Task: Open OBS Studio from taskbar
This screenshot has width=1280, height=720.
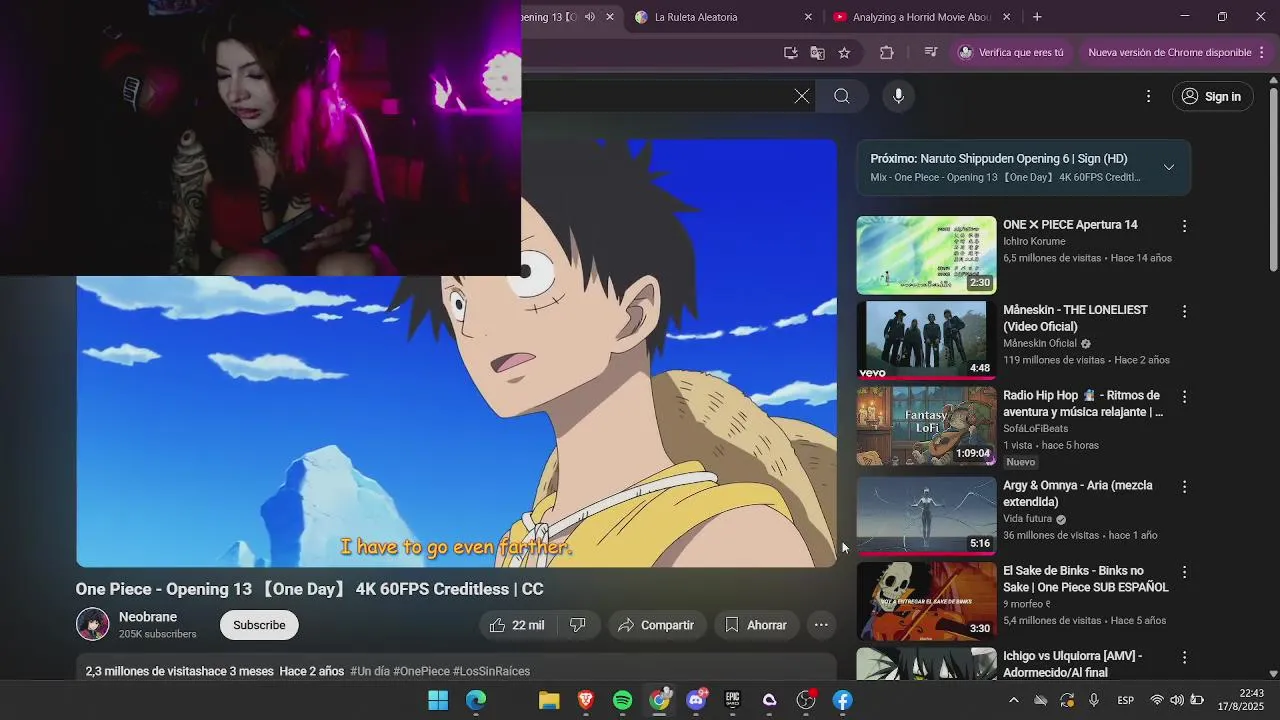Action: click(806, 700)
